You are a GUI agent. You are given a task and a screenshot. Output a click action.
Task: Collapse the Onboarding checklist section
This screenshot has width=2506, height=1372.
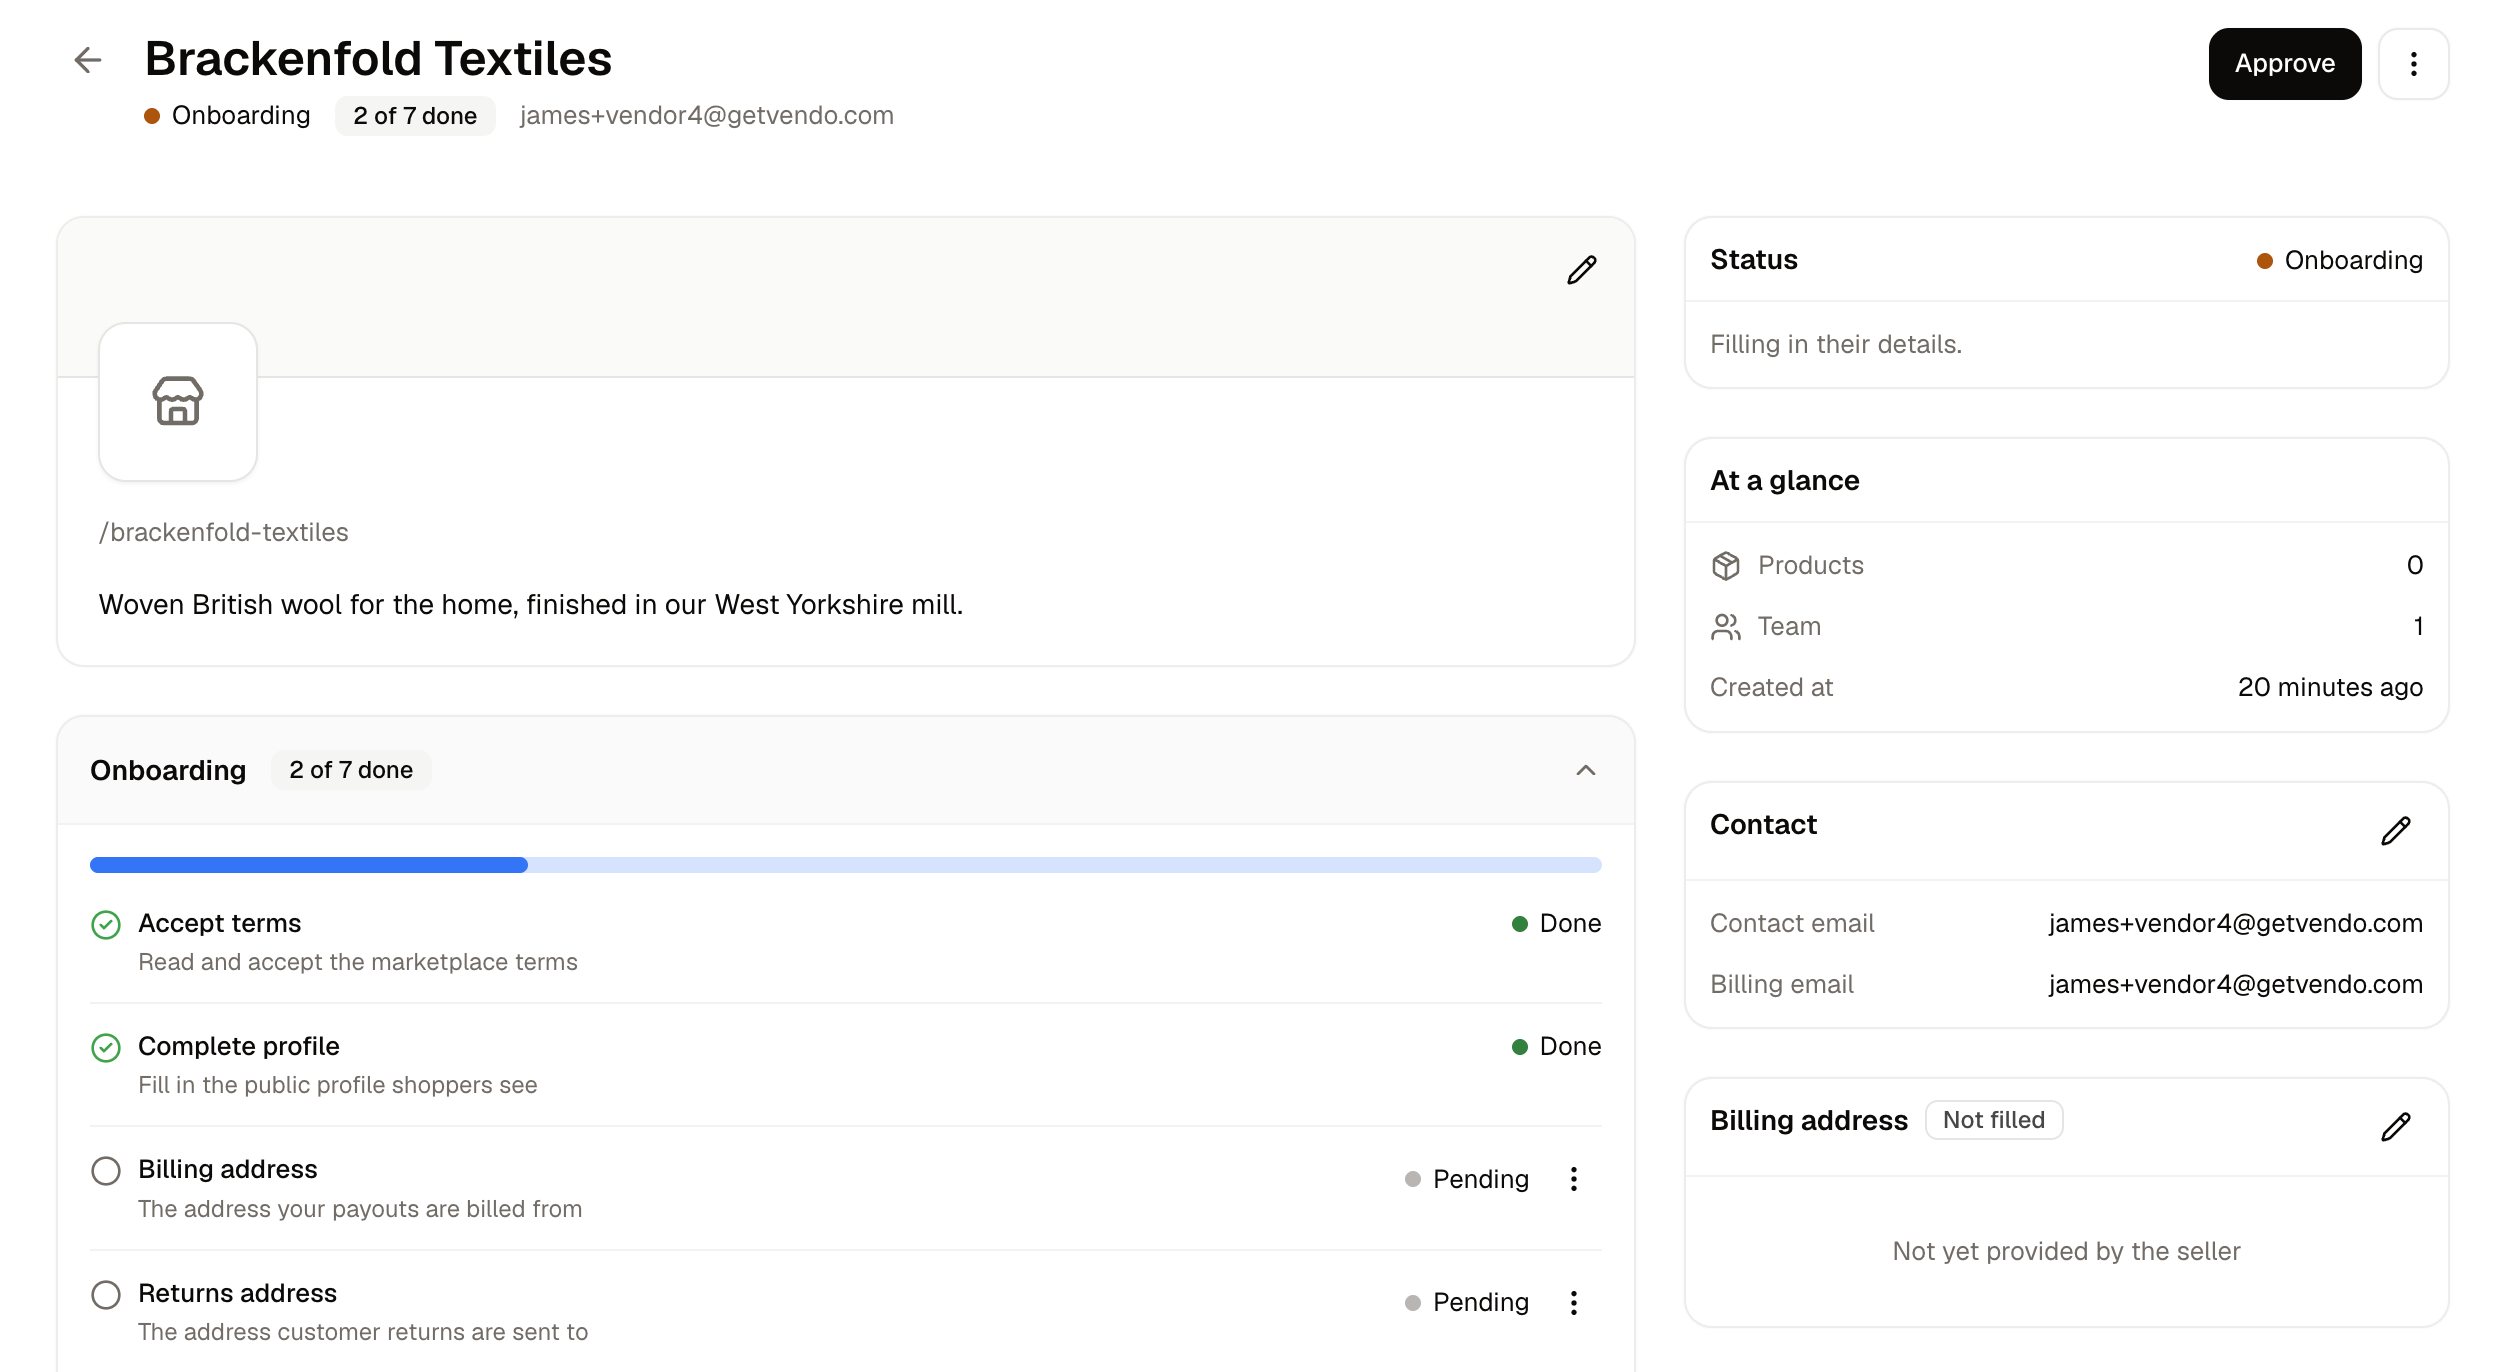[1585, 770]
